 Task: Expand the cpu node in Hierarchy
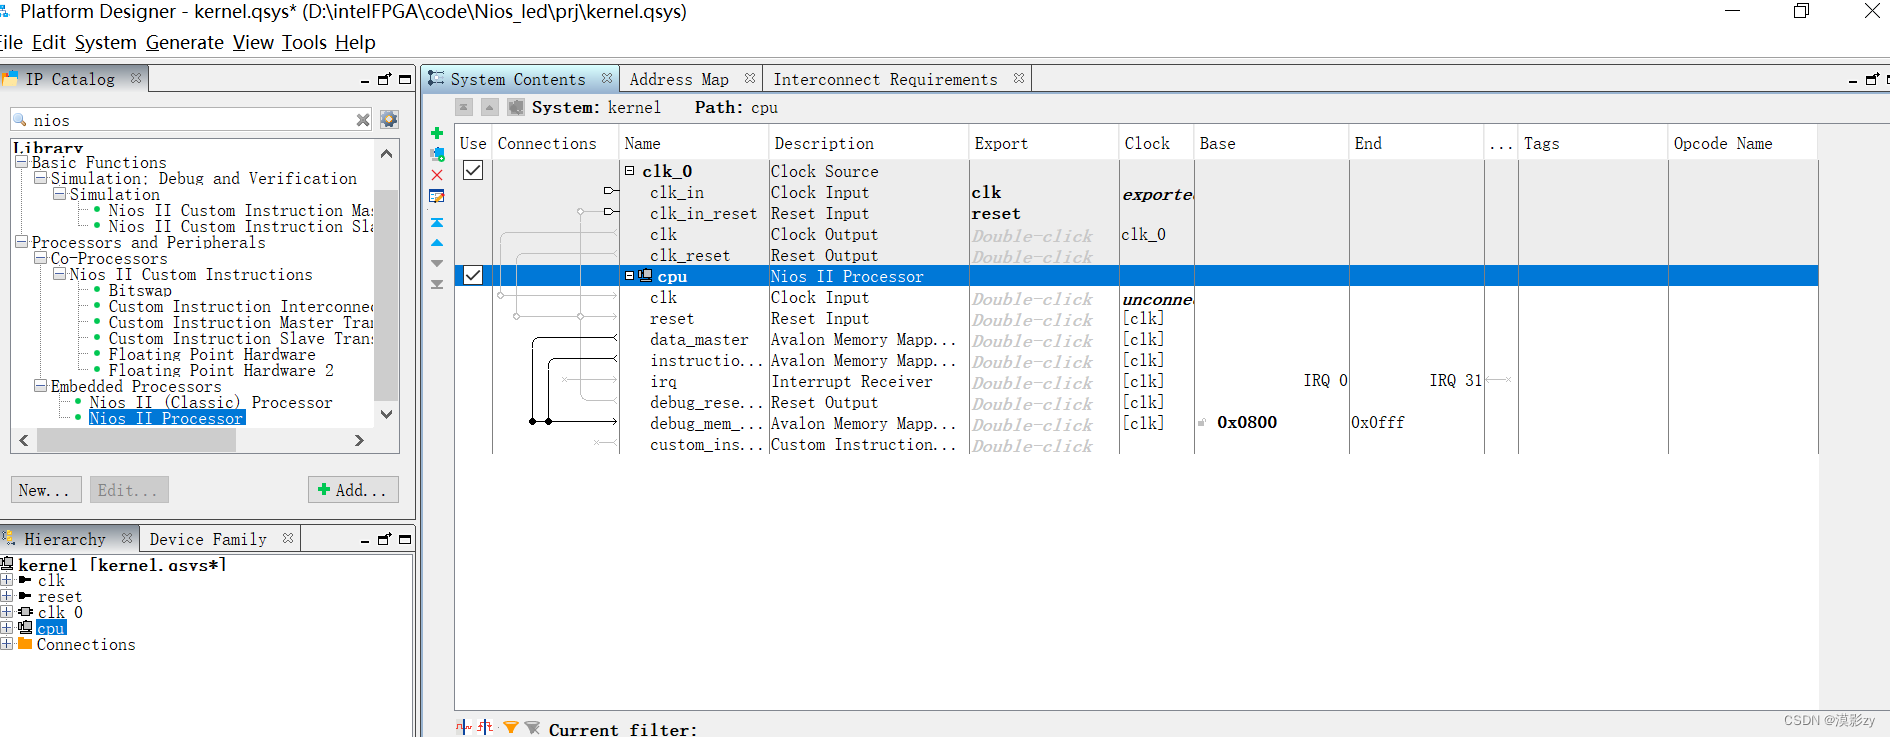(x=7, y=628)
